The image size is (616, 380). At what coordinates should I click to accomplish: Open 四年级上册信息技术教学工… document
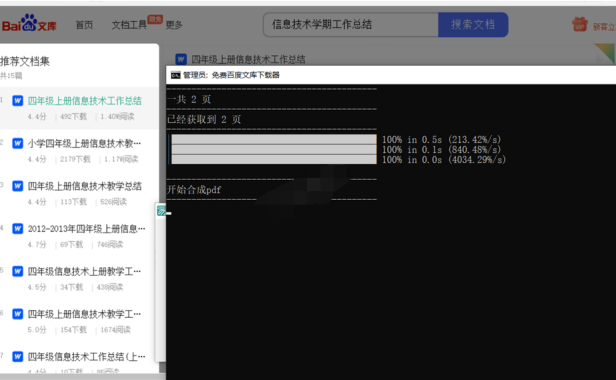84,314
